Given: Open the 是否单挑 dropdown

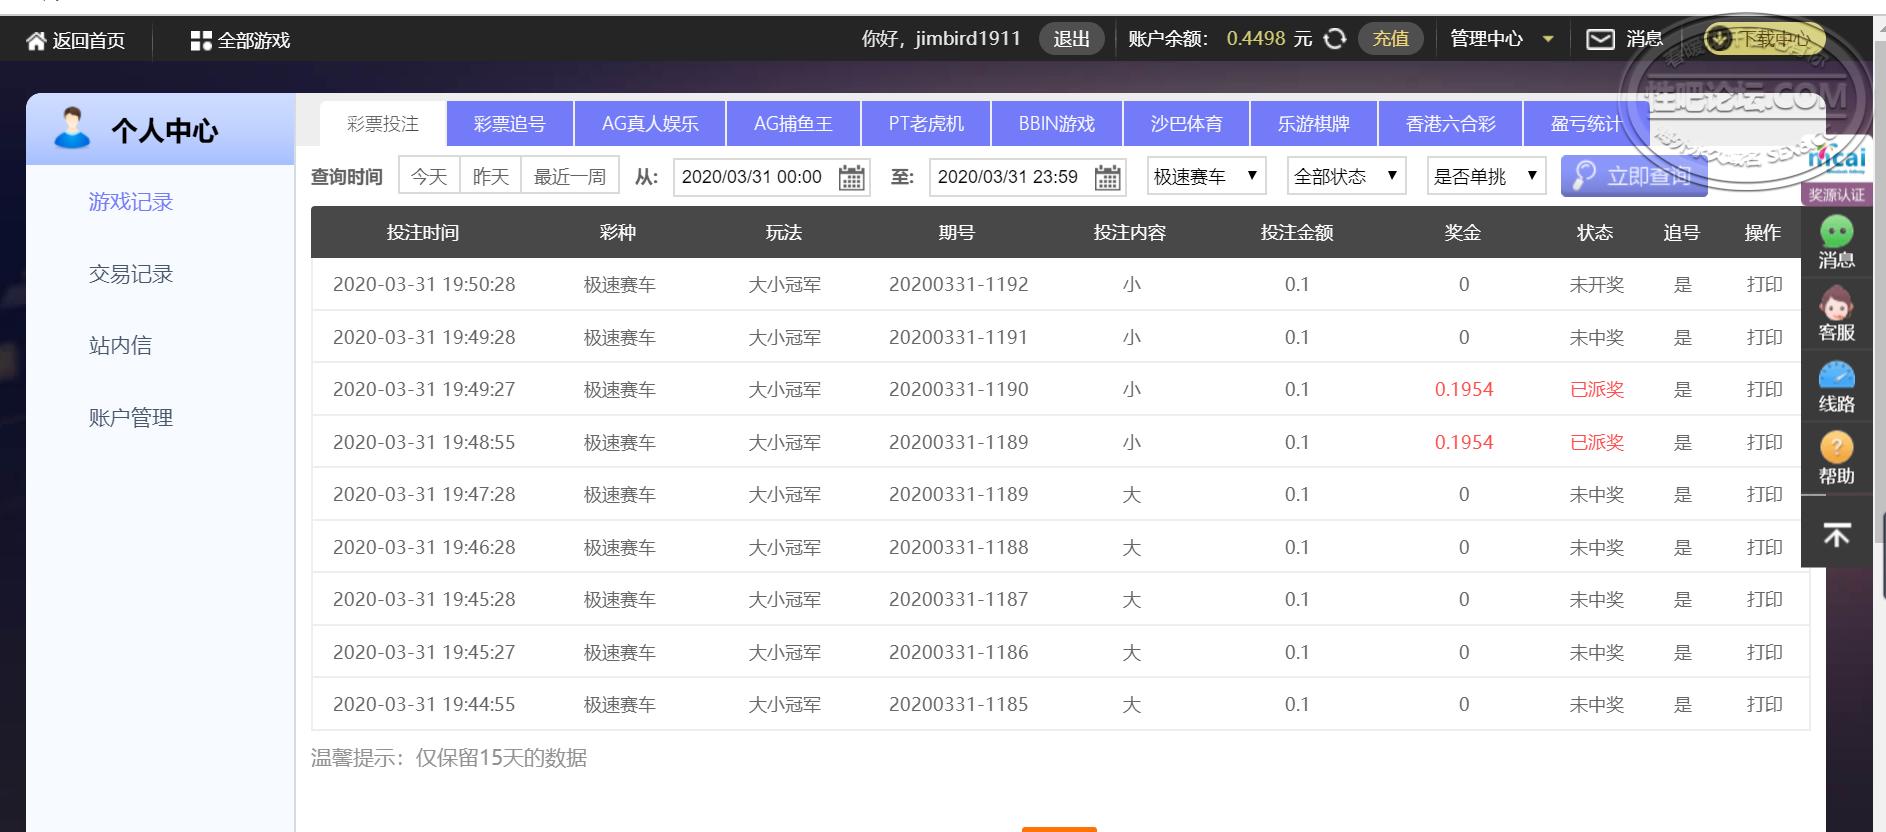Looking at the screenshot, I should [x=1486, y=176].
